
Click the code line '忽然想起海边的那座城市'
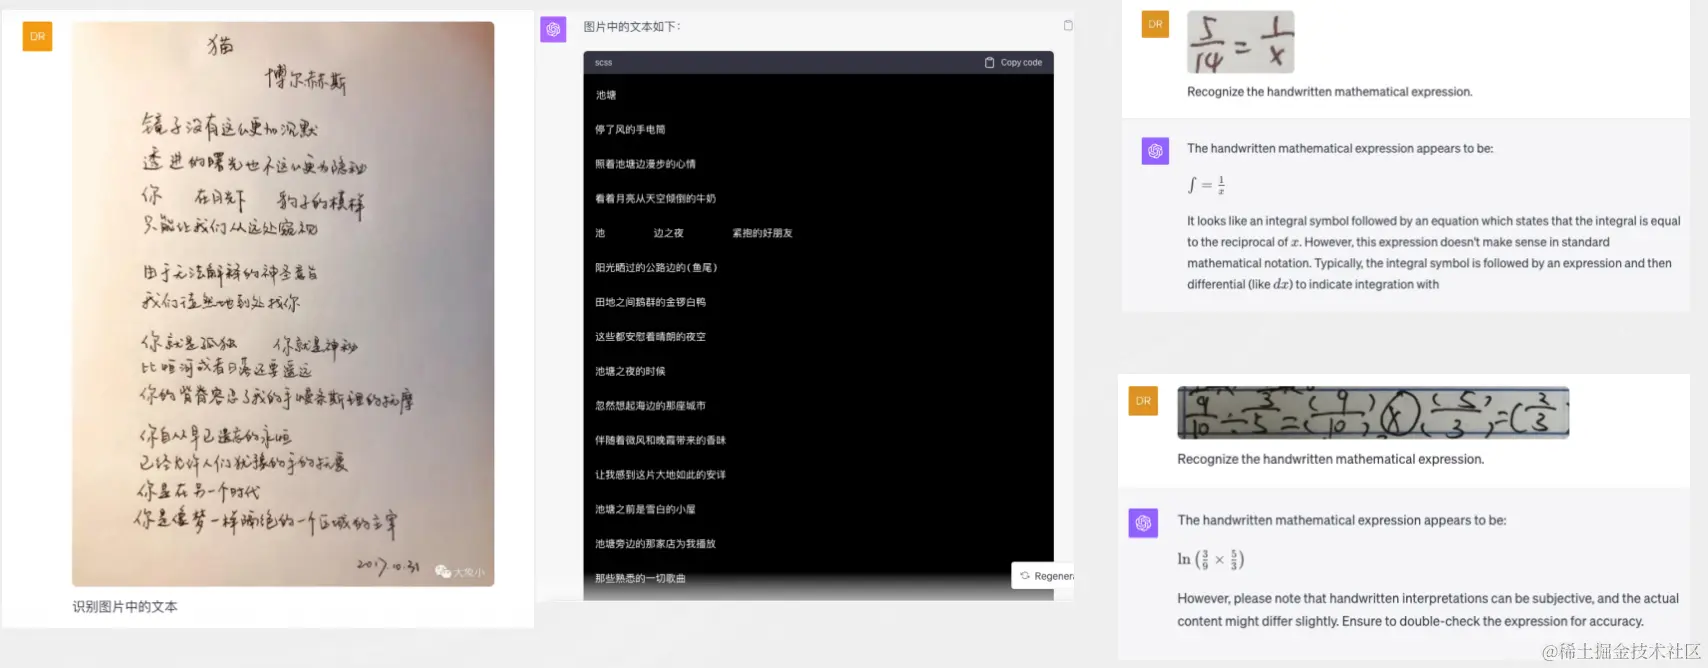point(650,406)
